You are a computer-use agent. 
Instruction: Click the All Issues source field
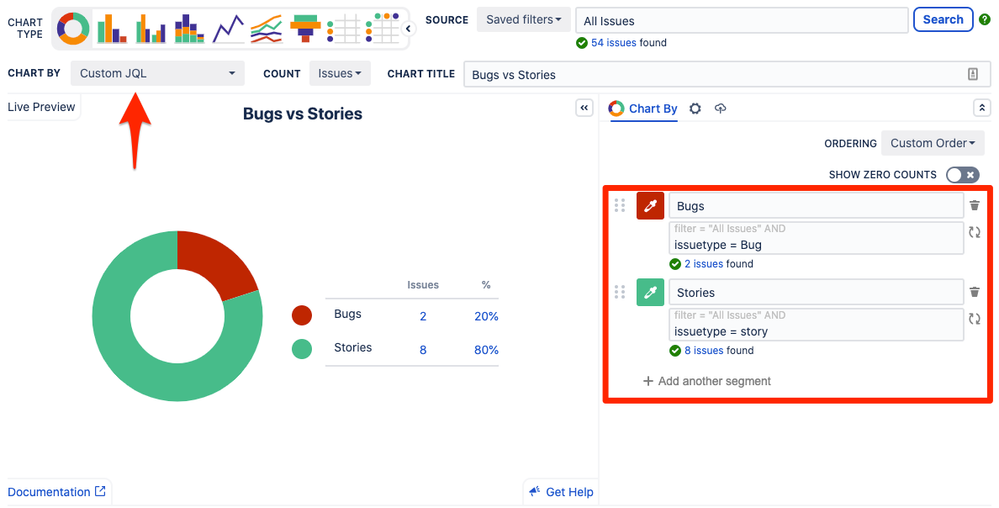tap(742, 20)
